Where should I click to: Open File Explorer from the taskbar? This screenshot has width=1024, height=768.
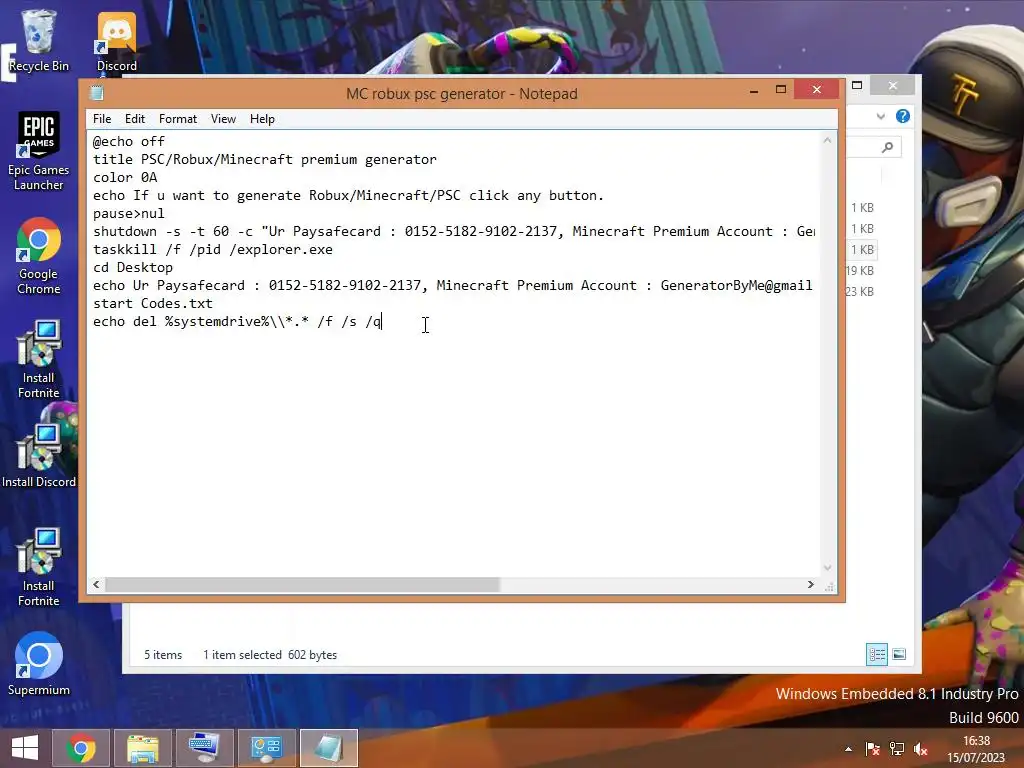pyautogui.click(x=143, y=748)
